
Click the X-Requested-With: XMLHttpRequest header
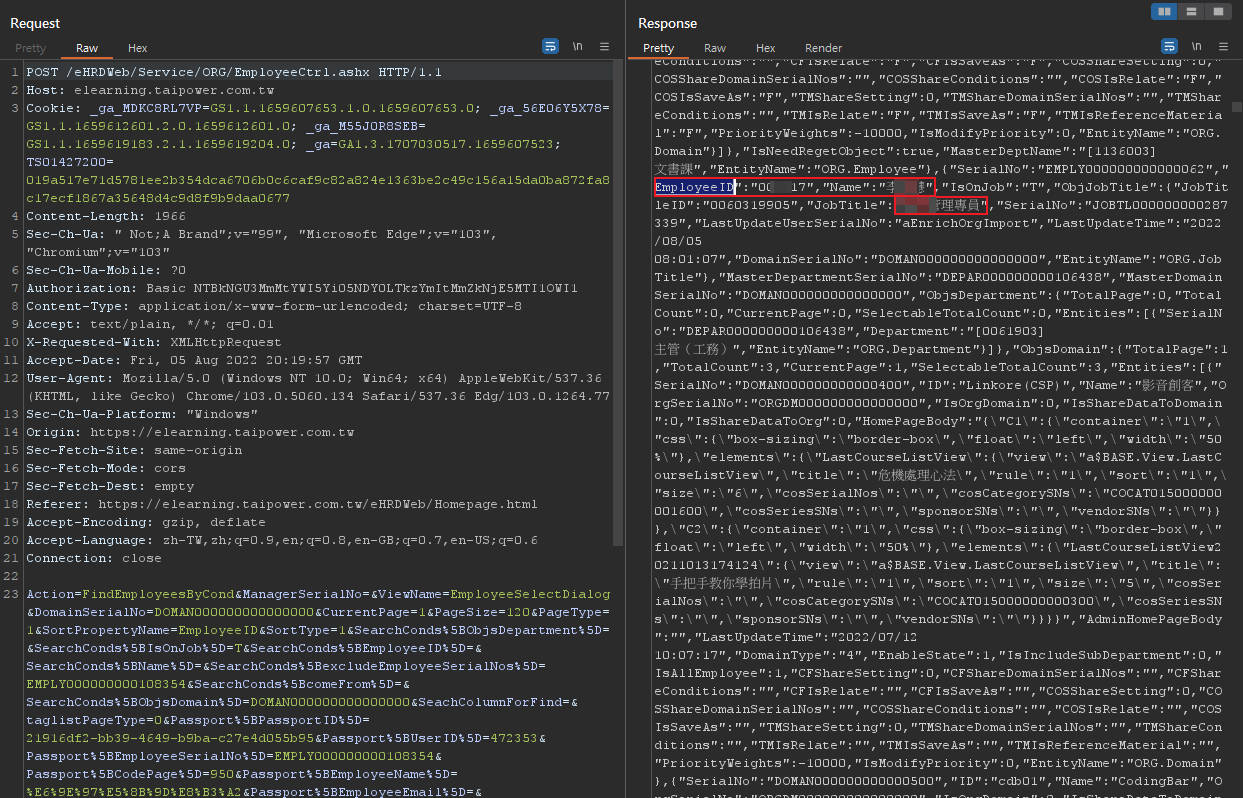pyautogui.click(x=154, y=342)
